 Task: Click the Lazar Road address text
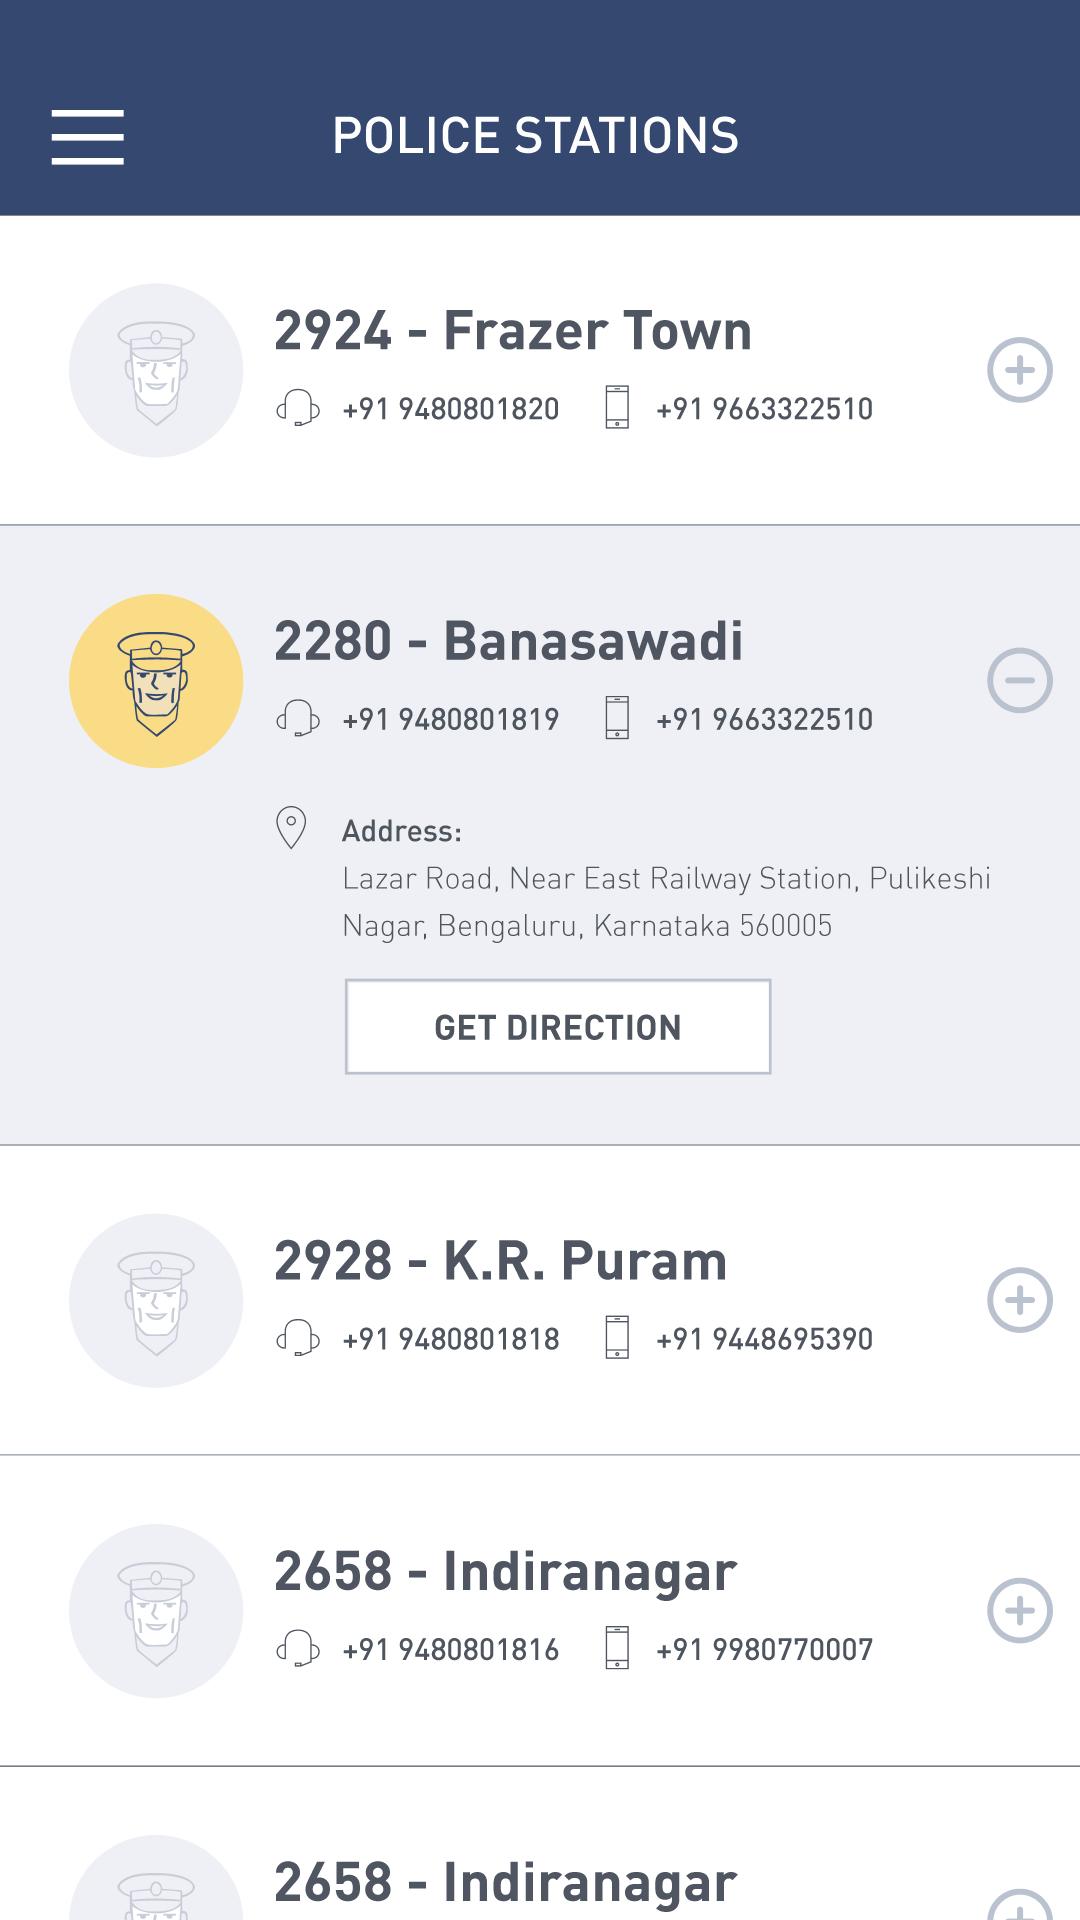[666, 902]
